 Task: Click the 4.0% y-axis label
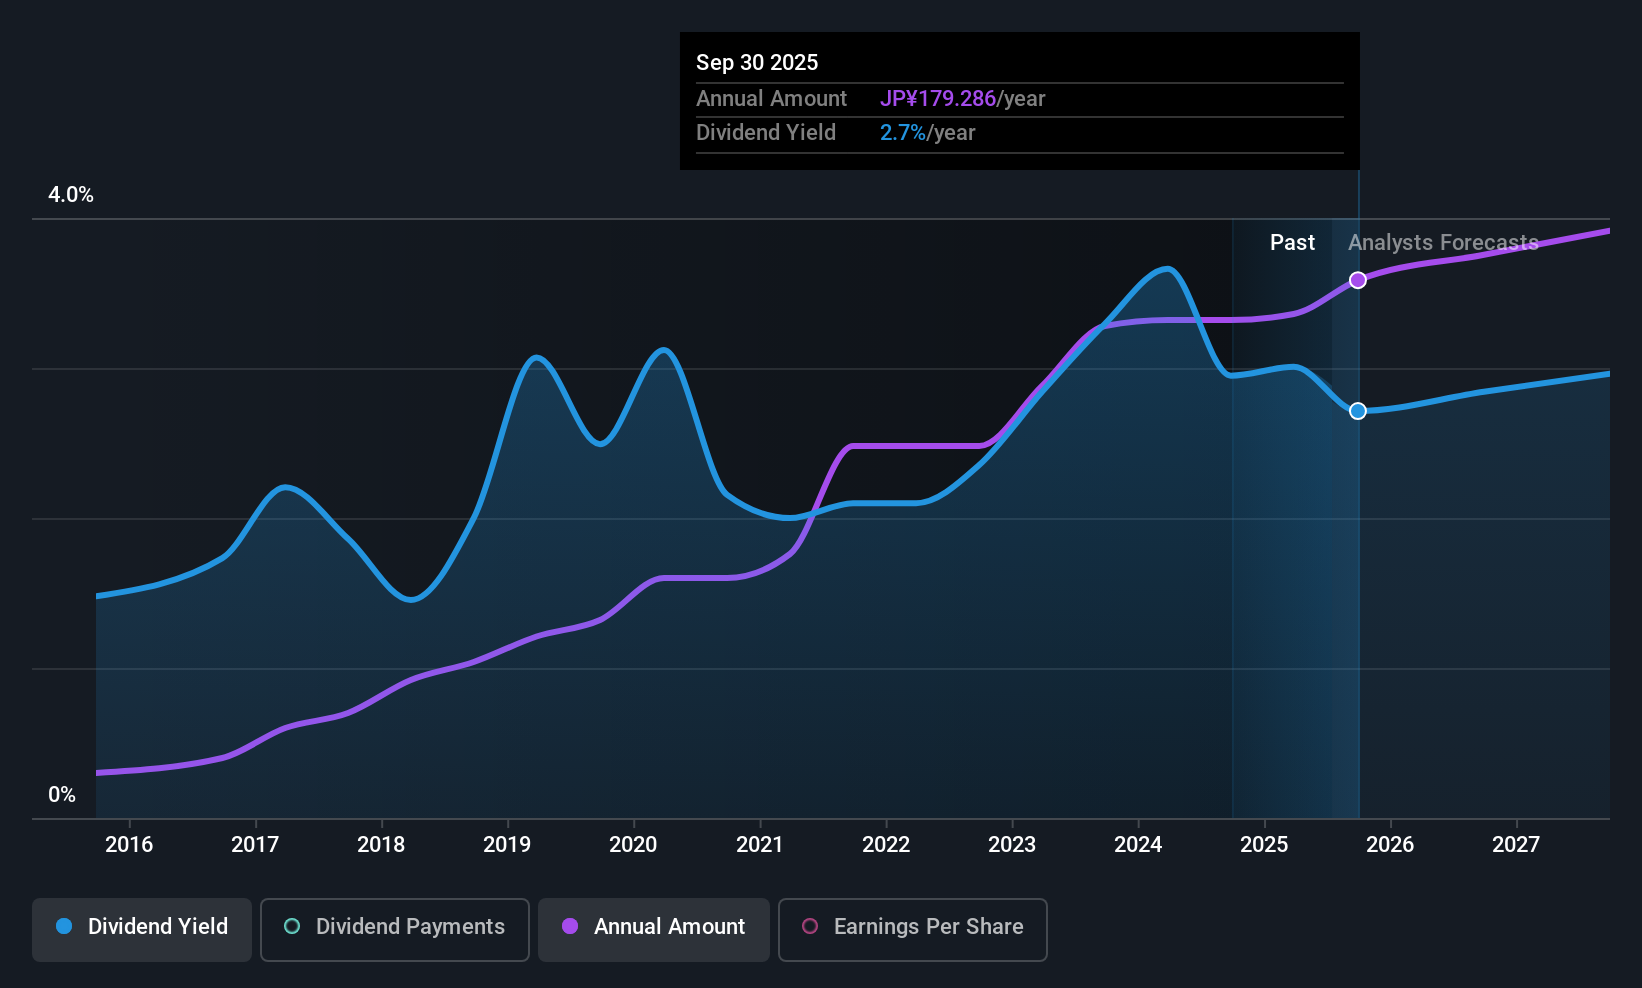[71, 195]
